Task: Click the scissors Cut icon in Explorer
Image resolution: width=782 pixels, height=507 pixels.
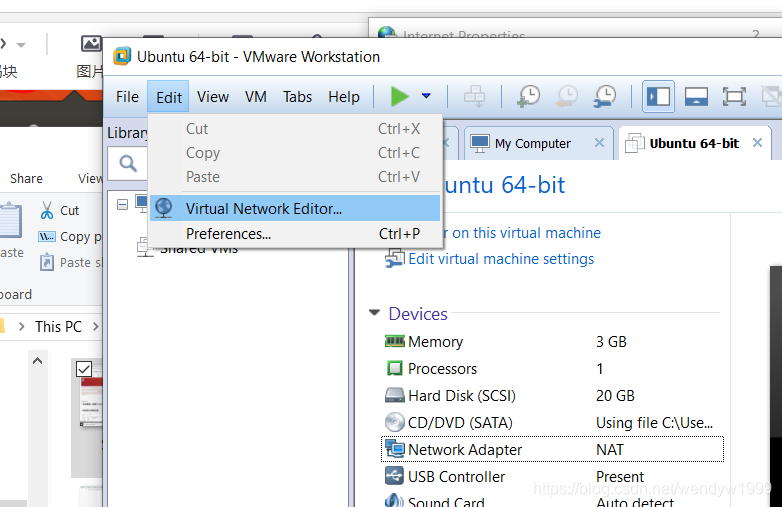Action: tap(47, 210)
